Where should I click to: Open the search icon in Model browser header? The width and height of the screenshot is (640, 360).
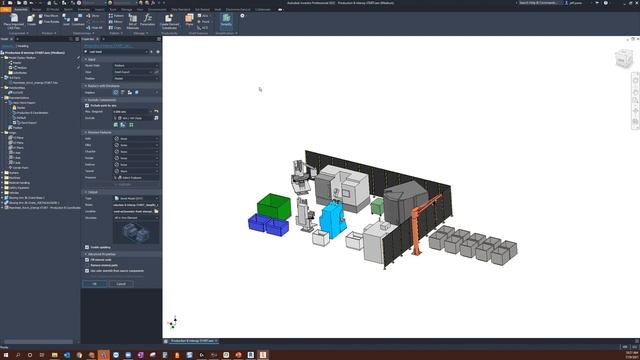point(71,39)
